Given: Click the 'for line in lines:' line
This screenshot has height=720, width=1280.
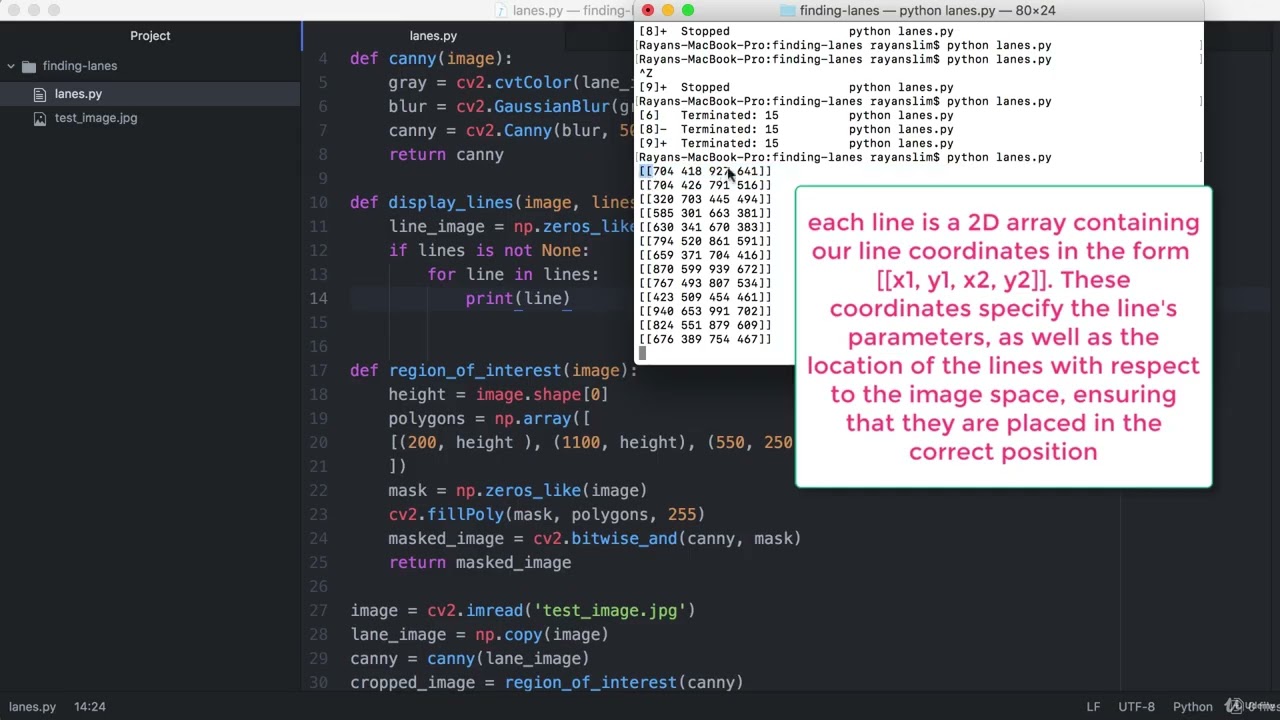Looking at the screenshot, I should tap(513, 274).
